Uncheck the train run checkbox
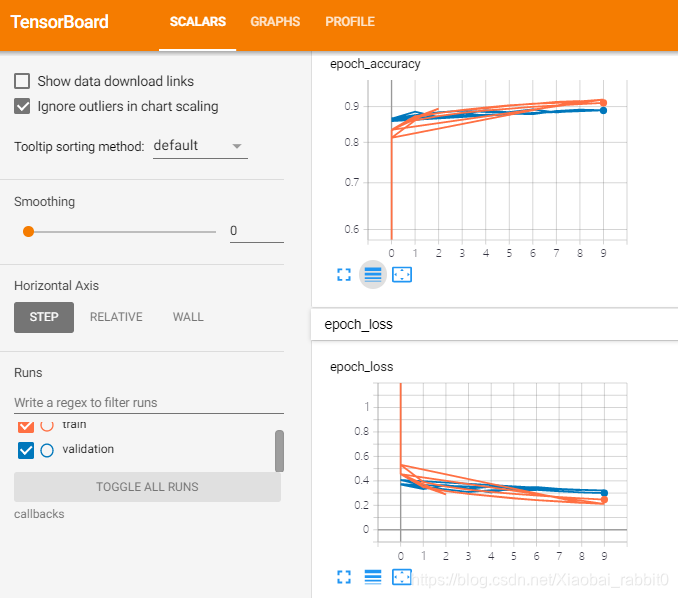The width and height of the screenshot is (678, 598). 26,426
